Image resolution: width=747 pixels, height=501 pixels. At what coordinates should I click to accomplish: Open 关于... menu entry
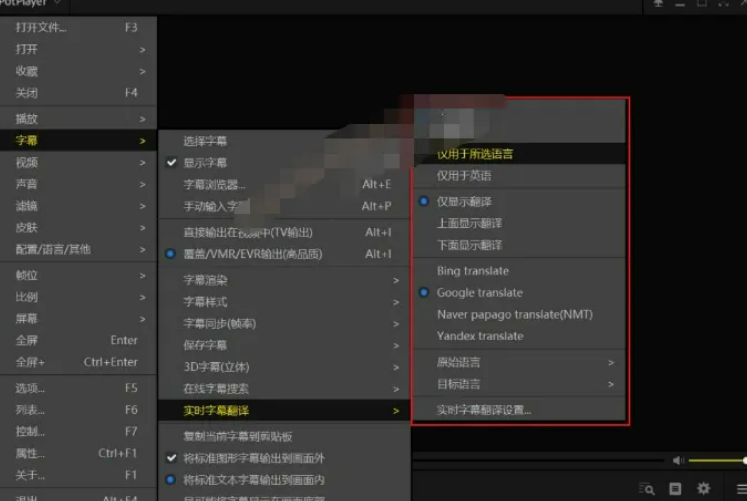point(78,475)
